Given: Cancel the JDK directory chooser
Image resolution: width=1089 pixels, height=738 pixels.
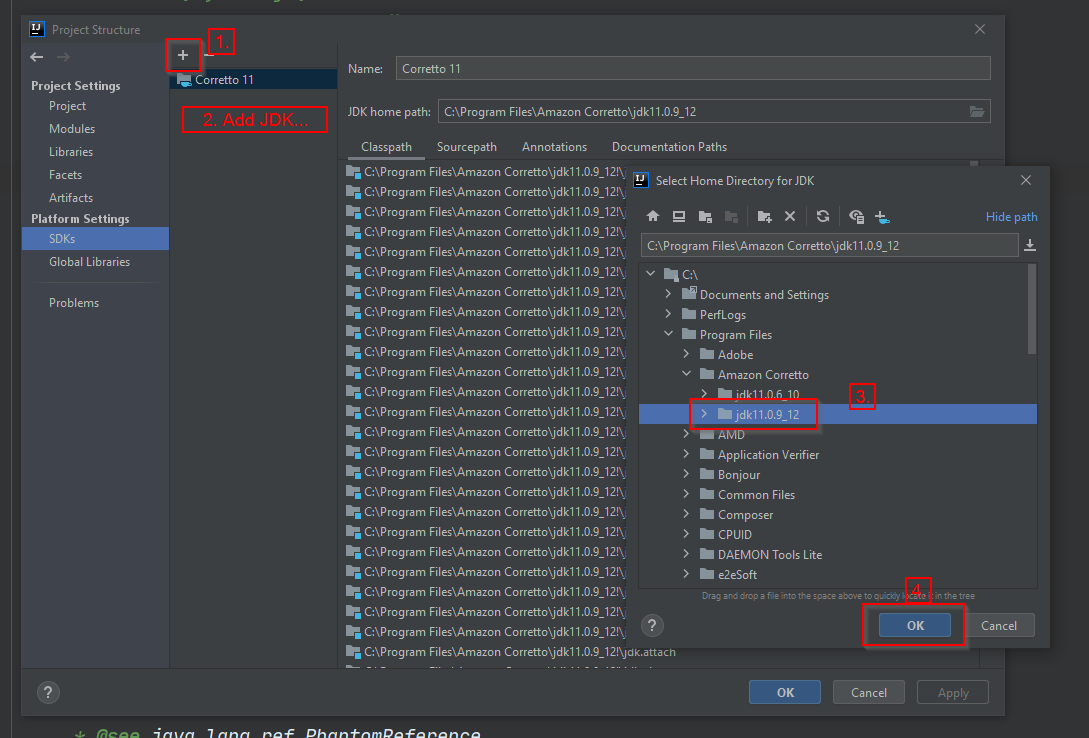Looking at the screenshot, I should (999, 626).
